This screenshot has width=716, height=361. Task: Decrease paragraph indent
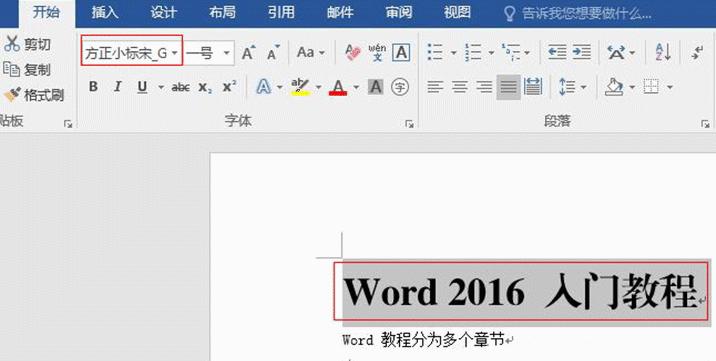(557, 52)
